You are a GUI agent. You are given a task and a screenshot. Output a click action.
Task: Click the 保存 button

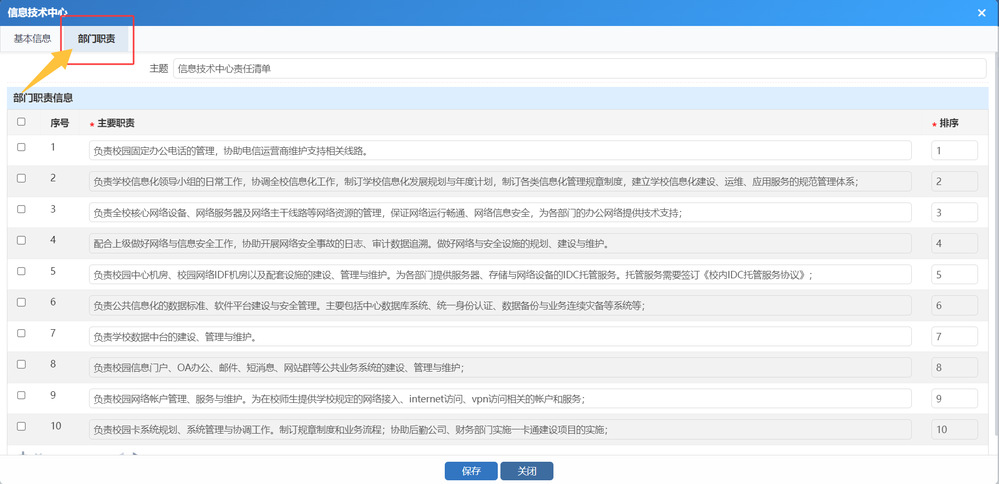tap(471, 471)
